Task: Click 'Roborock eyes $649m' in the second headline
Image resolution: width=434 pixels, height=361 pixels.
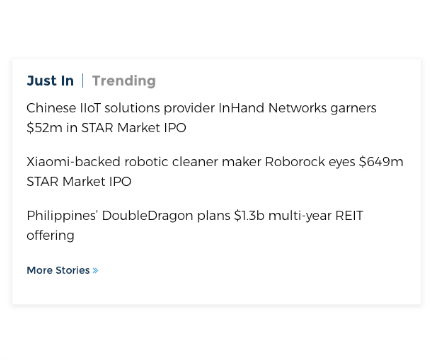Action: point(334,162)
